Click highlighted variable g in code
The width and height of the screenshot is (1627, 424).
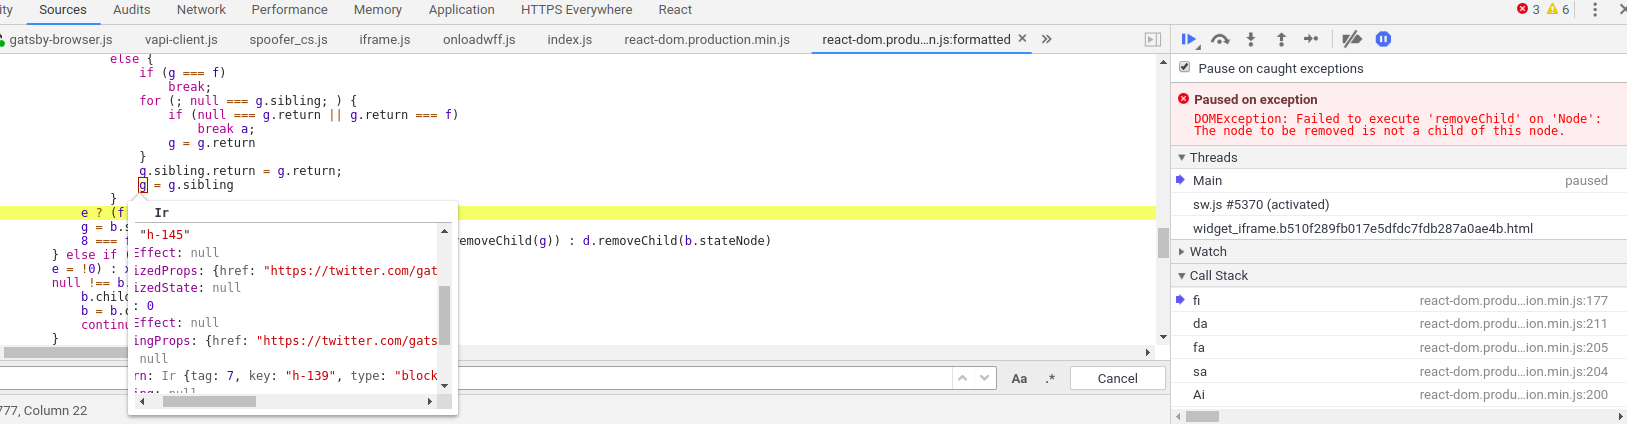point(143,185)
